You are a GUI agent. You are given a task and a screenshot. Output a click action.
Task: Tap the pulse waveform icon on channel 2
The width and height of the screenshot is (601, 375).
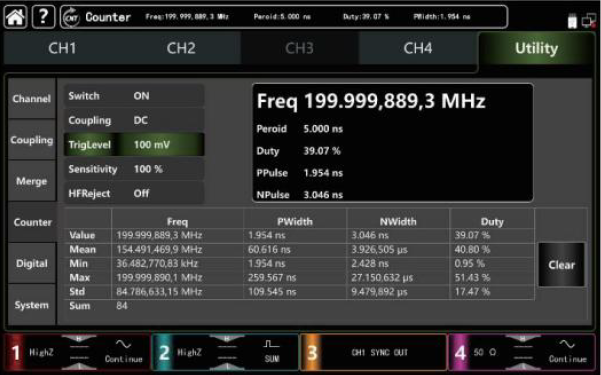pyautogui.click(x=271, y=344)
